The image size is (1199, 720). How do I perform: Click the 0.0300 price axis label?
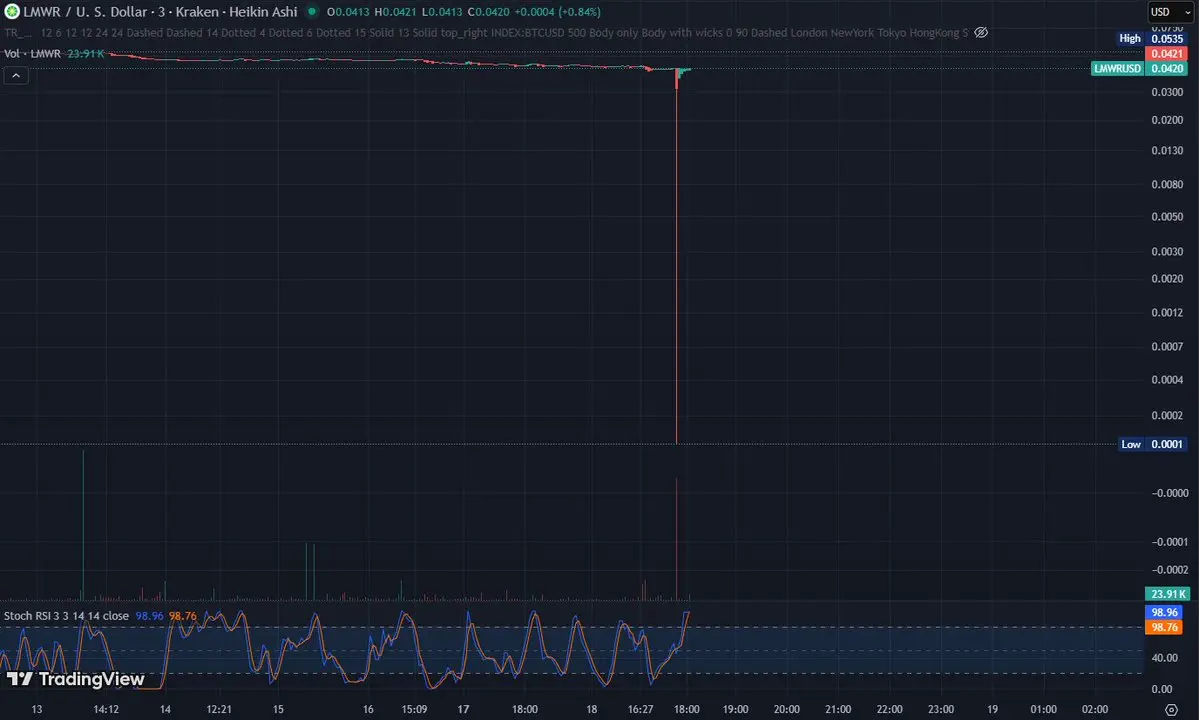click(1167, 92)
